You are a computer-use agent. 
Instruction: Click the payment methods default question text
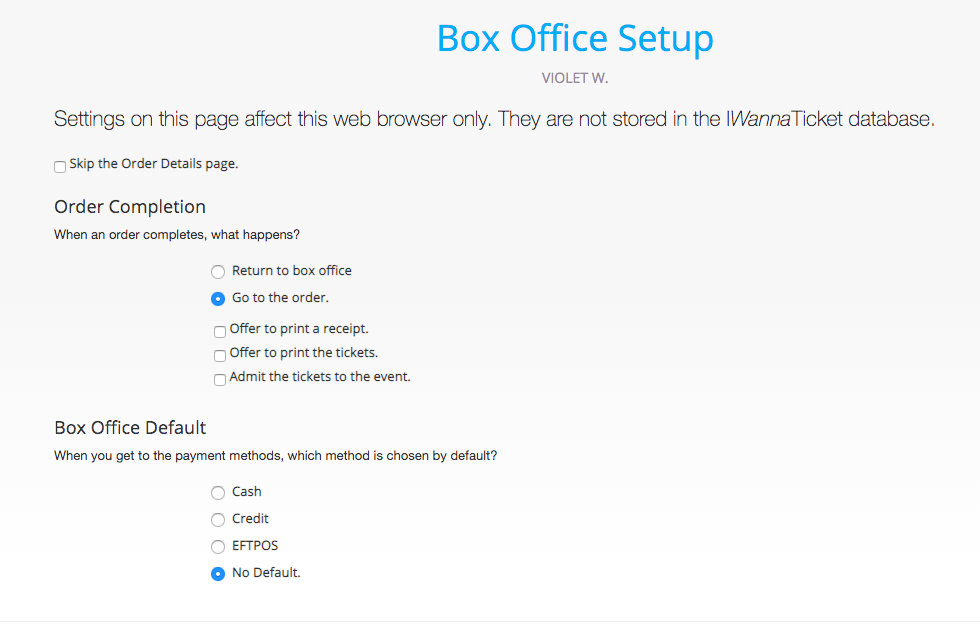pos(276,456)
